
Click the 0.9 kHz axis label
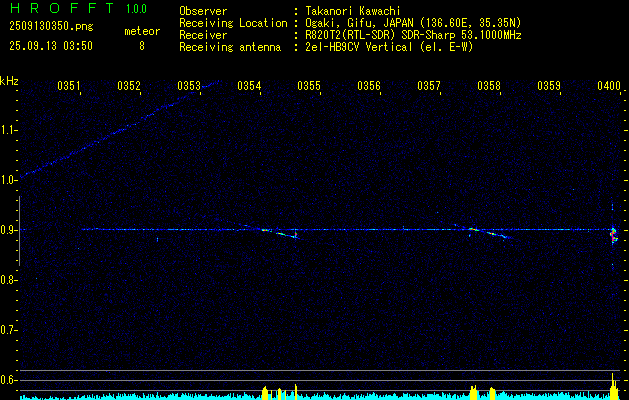pos(7,230)
